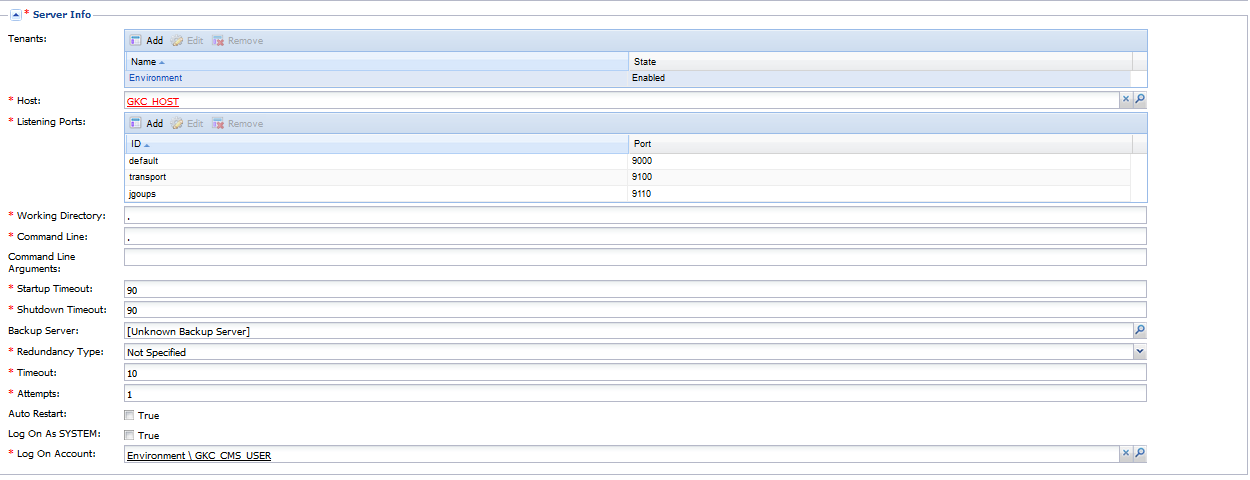The height and width of the screenshot is (480, 1250).
Task: Open Host browse magnifier icon
Action: 1139,100
